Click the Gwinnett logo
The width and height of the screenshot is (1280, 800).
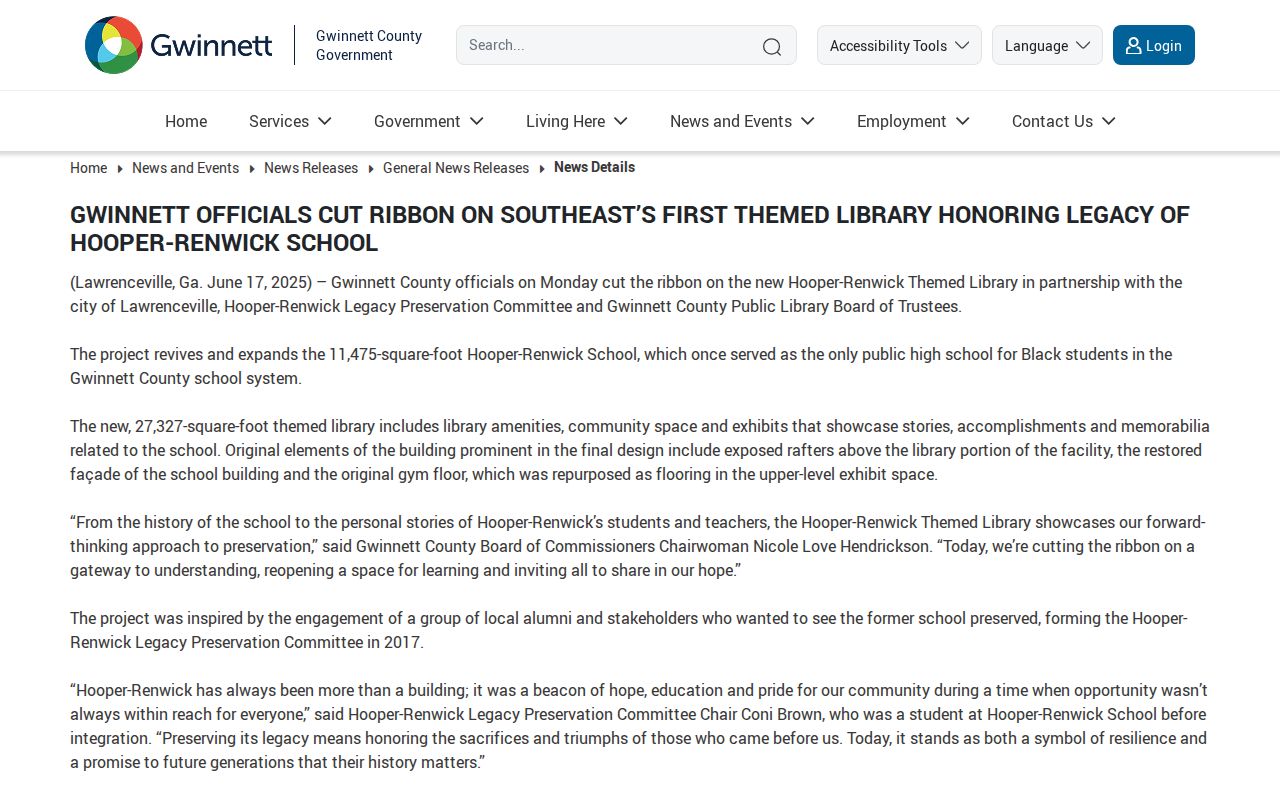point(178,45)
